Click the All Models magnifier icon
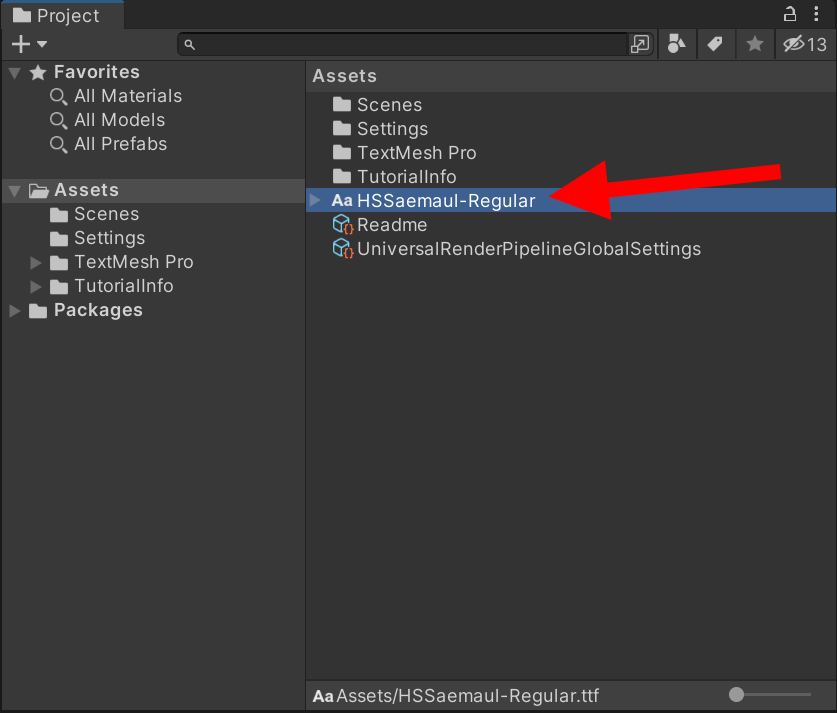 click(58, 121)
